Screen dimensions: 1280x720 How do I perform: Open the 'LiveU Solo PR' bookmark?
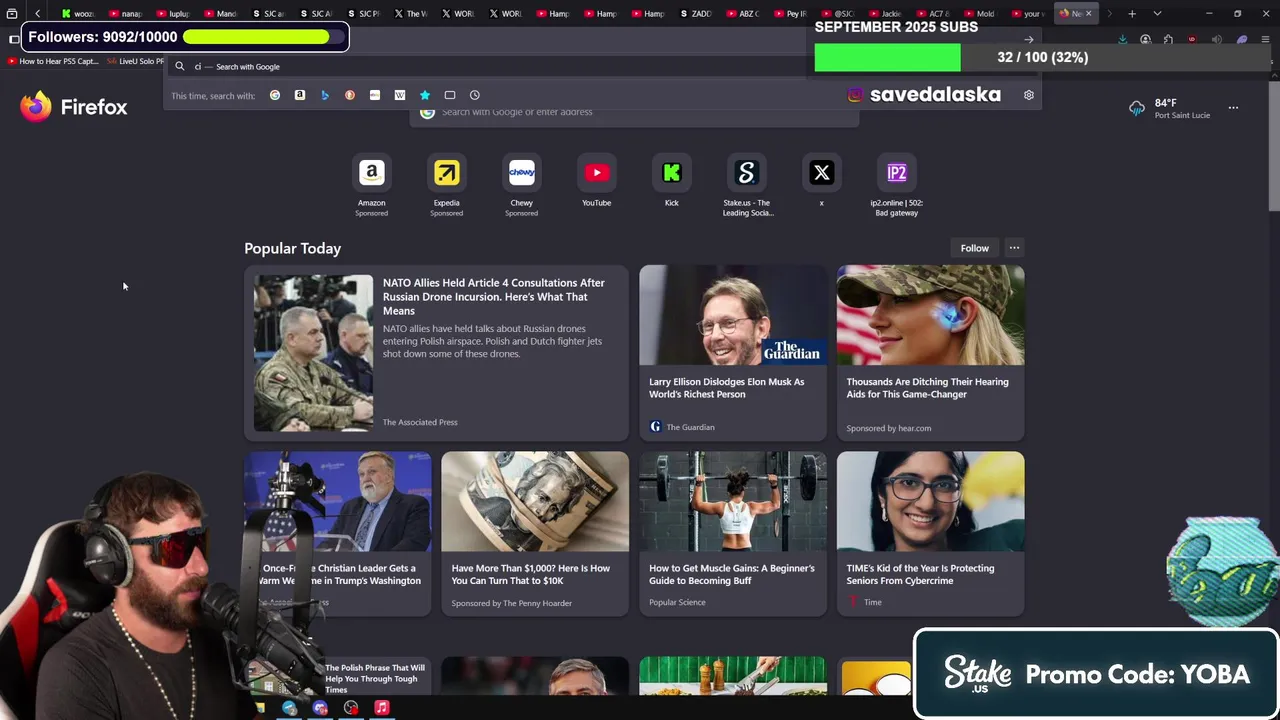pos(135,61)
